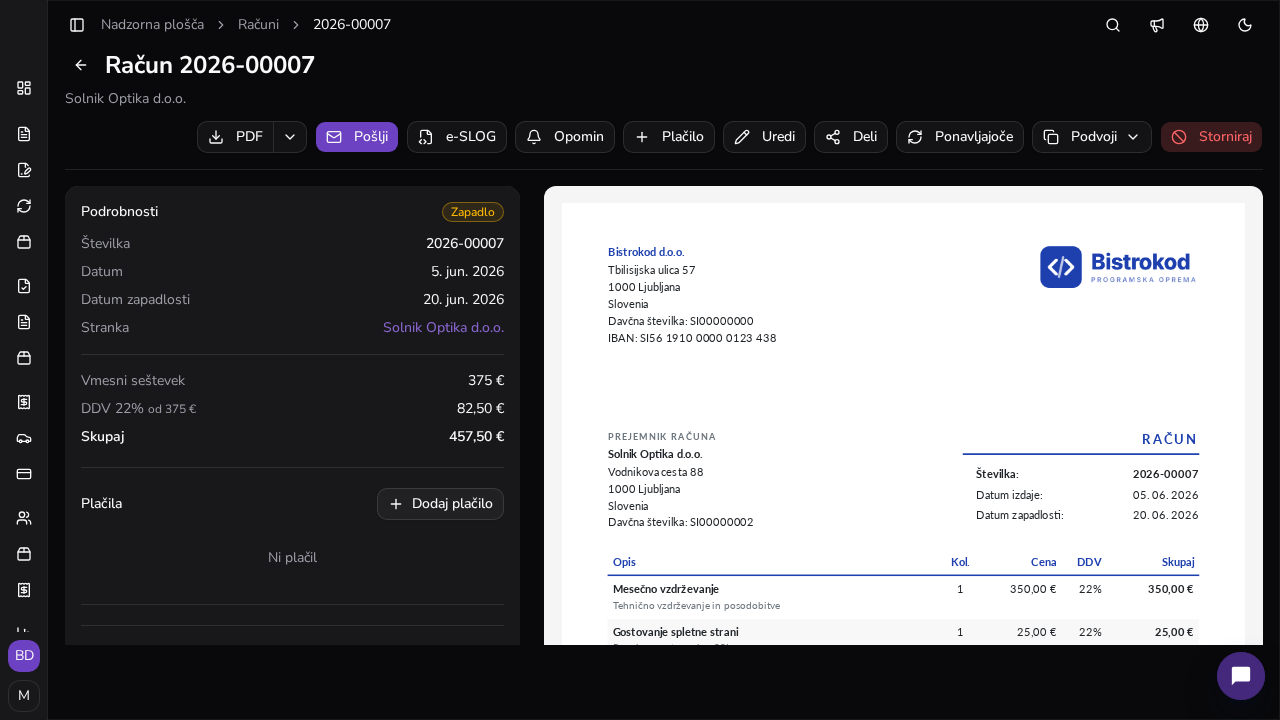Open the credit card icon in sidebar
Viewport: 1280px width, 720px height.
click(24, 474)
